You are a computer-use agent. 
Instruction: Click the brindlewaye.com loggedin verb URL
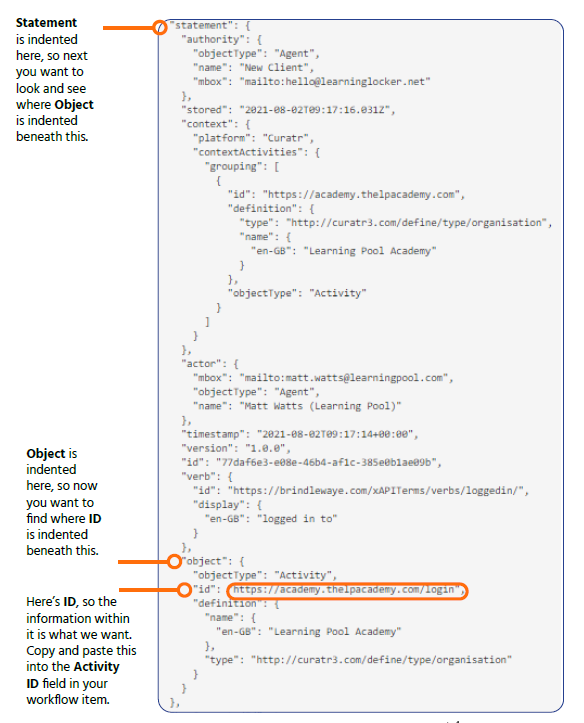[x=376, y=491]
